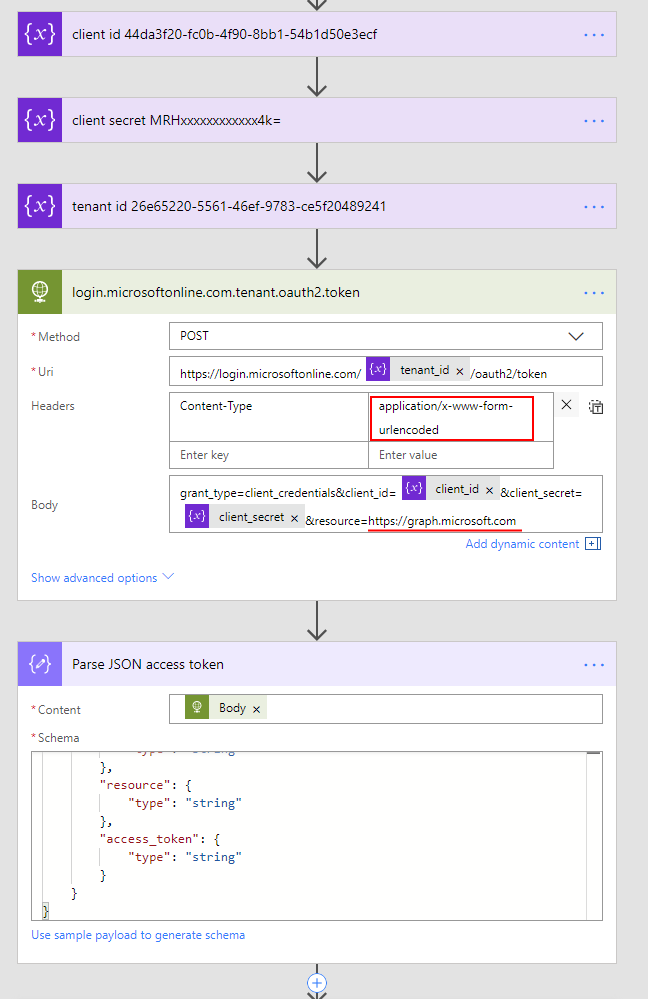Click the 'Enter value' header field
This screenshot has height=999, width=648.
click(x=460, y=455)
